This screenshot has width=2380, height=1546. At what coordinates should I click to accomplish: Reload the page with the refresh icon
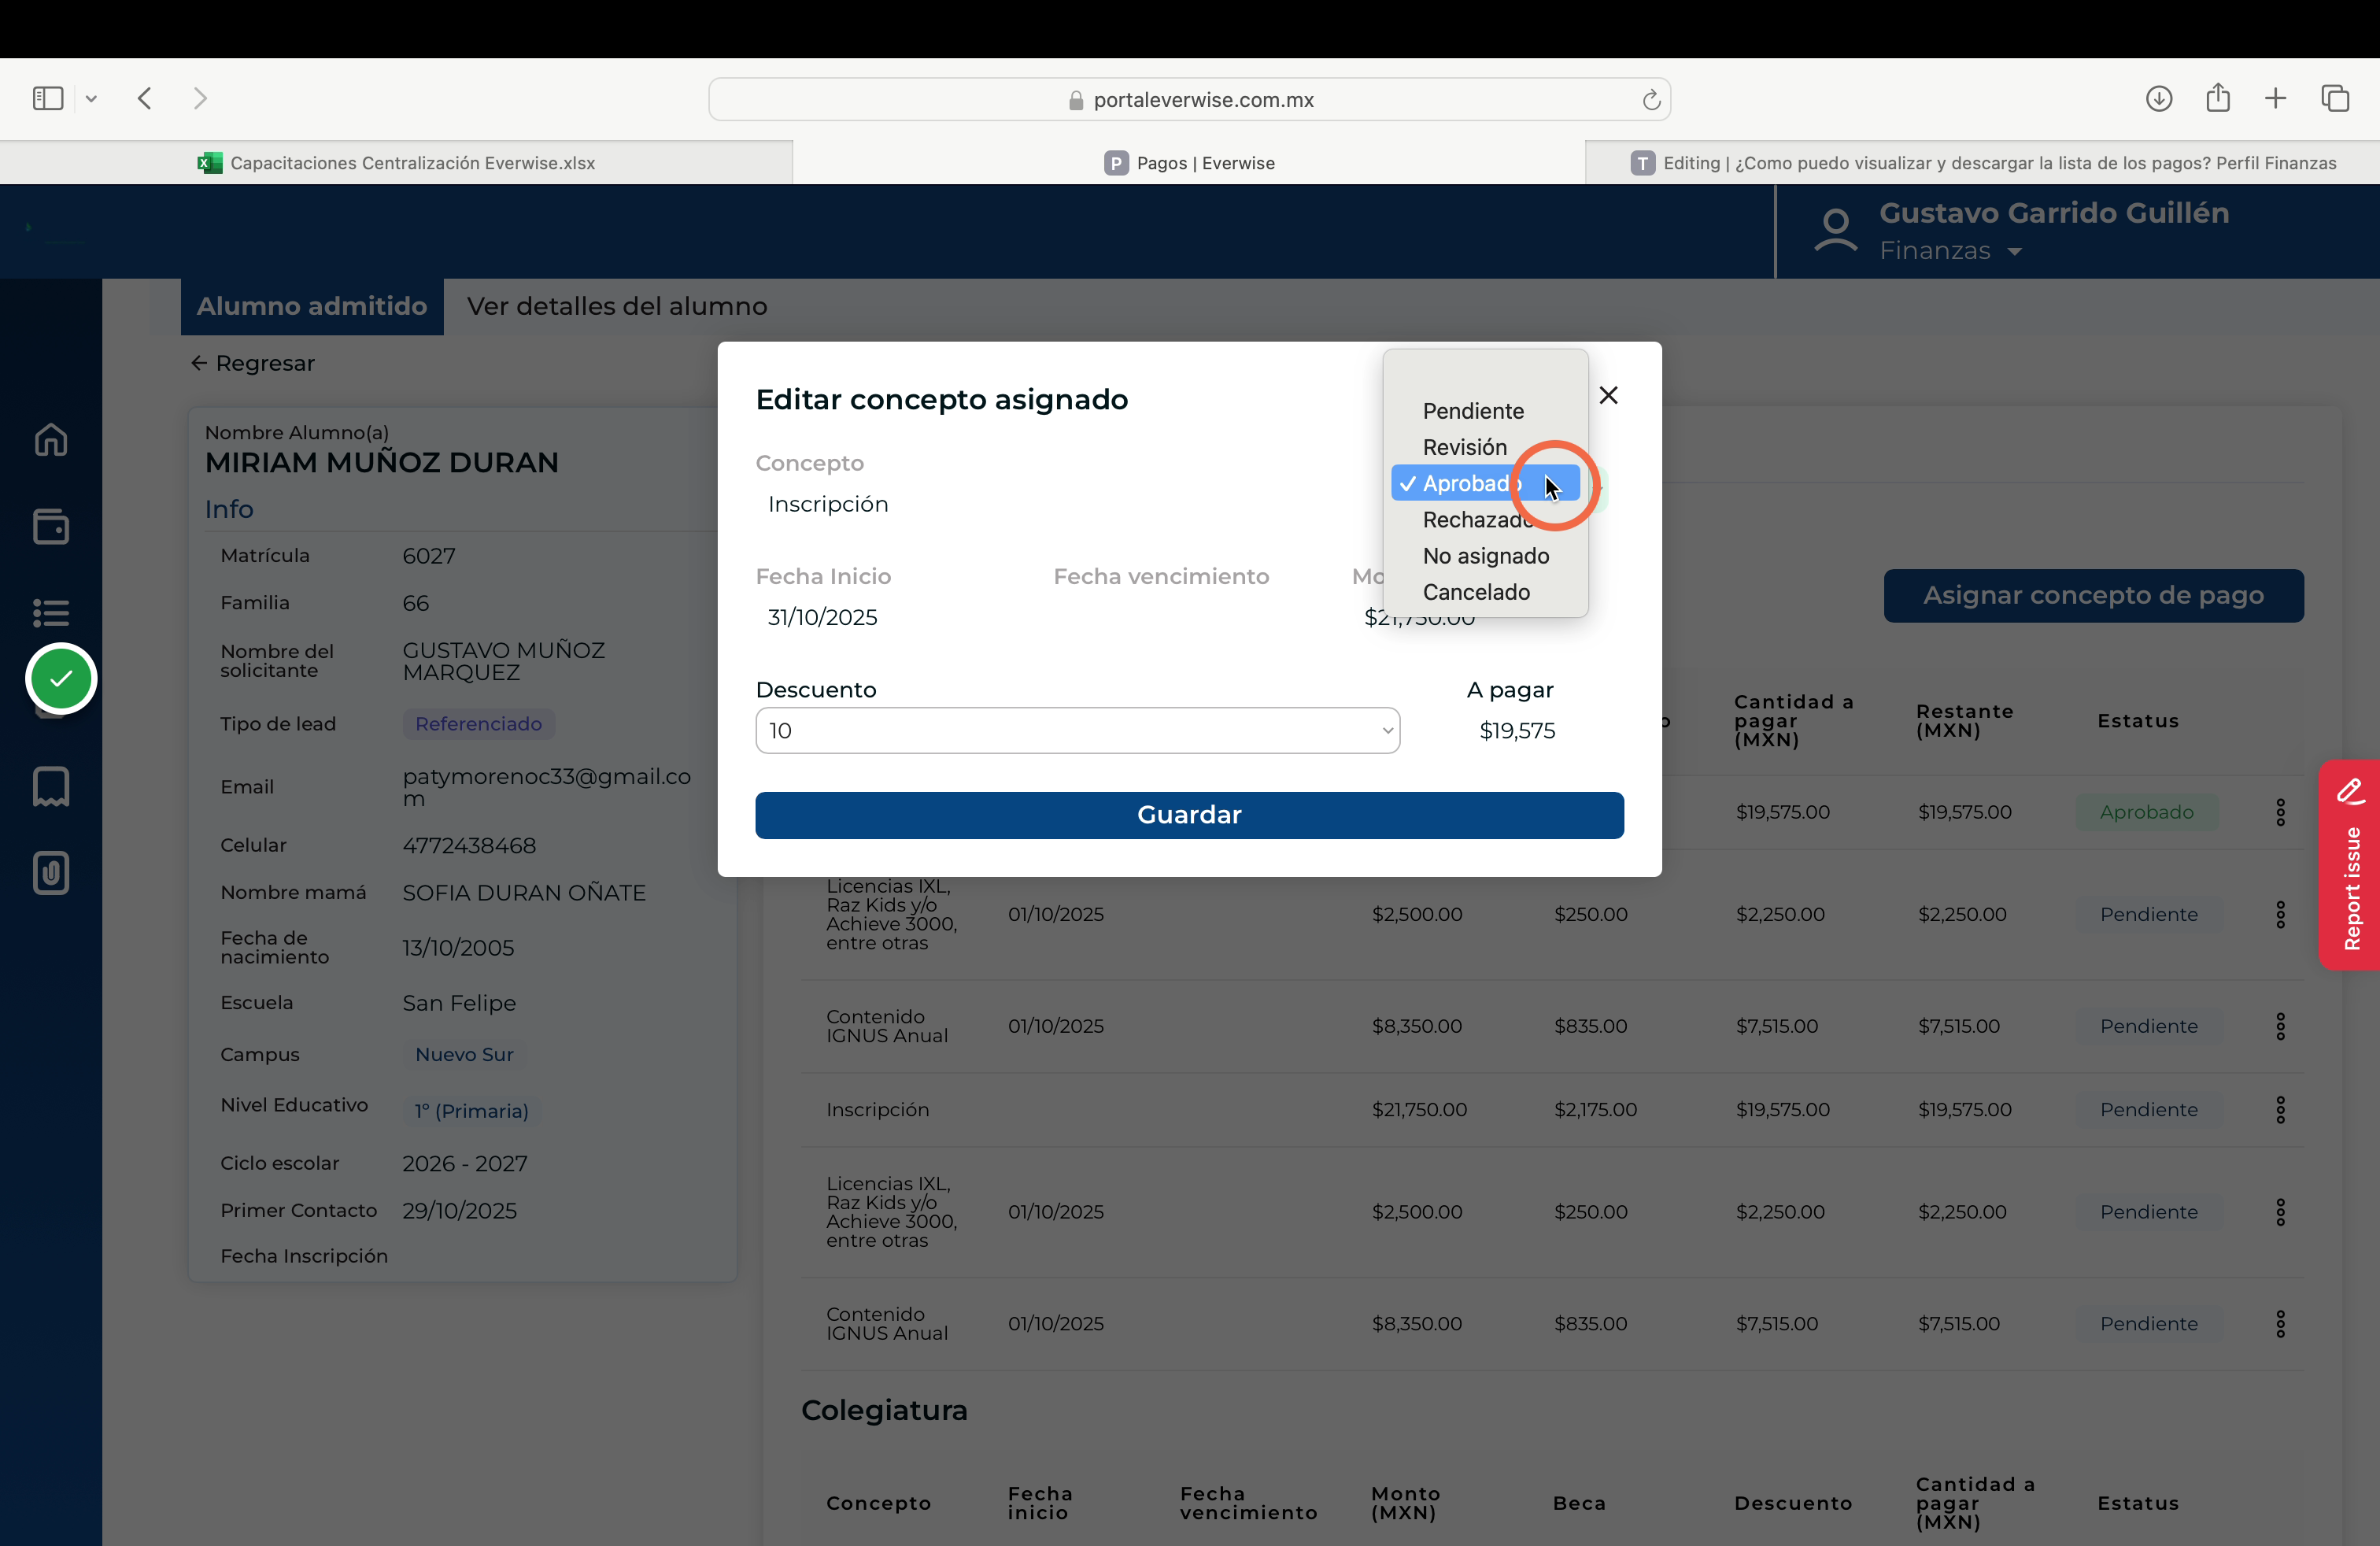tap(1651, 100)
